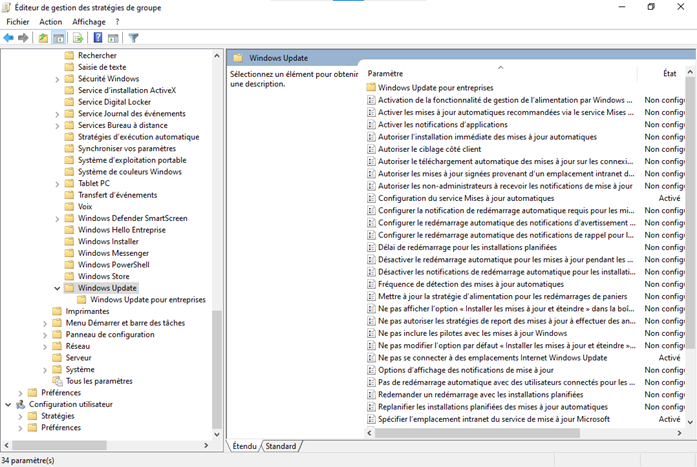Select Redemander un redémarrage avec les installations planifiées
The image size is (697, 467).
481,395
